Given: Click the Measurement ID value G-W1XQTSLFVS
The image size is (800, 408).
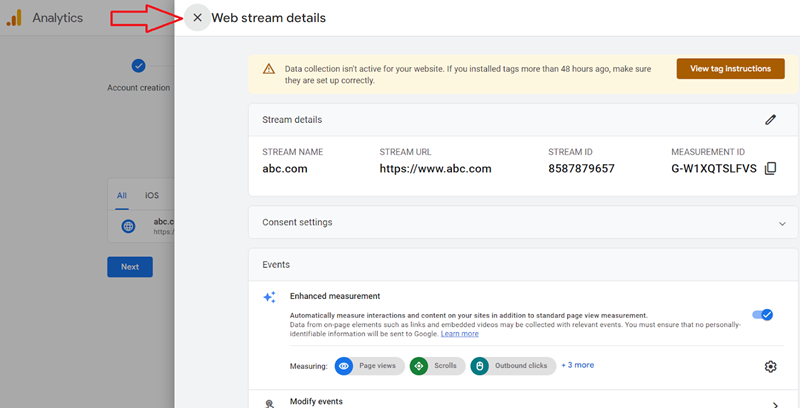Looking at the screenshot, I should (x=714, y=169).
